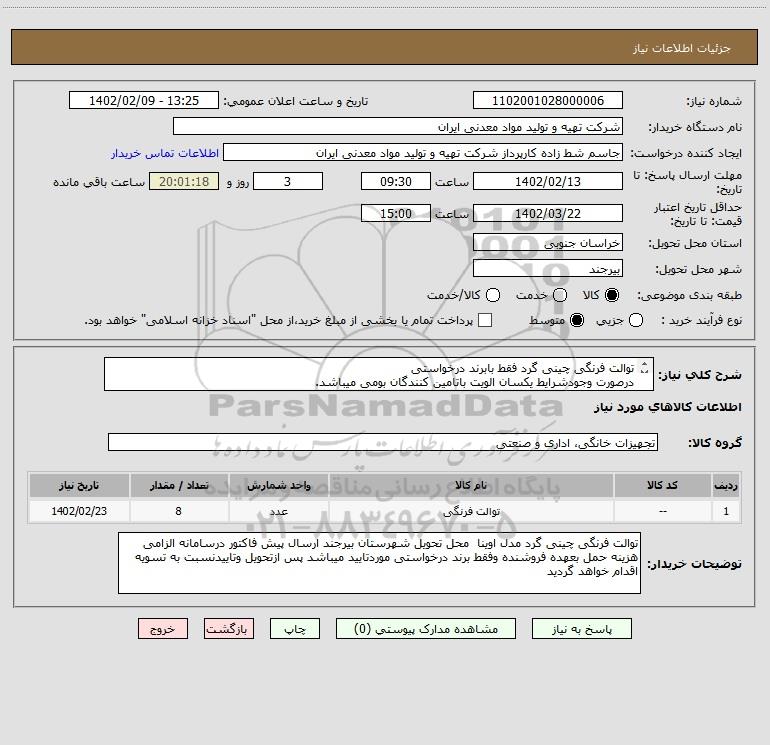Click the city field بیرجند
The image size is (770, 745).
coord(548,269)
